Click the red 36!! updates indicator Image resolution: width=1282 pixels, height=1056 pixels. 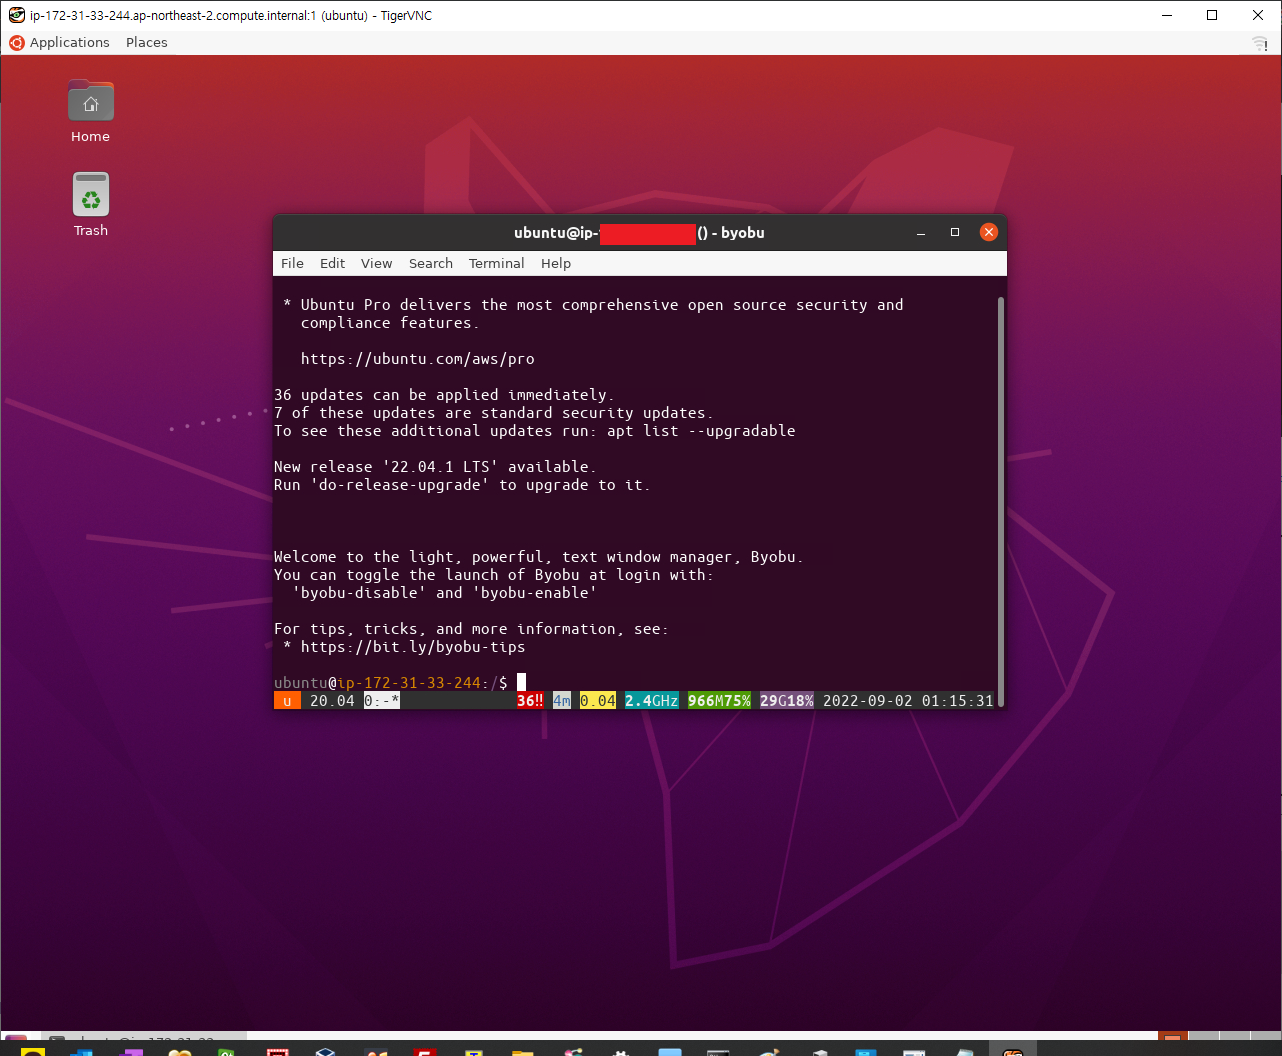click(x=530, y=701)
